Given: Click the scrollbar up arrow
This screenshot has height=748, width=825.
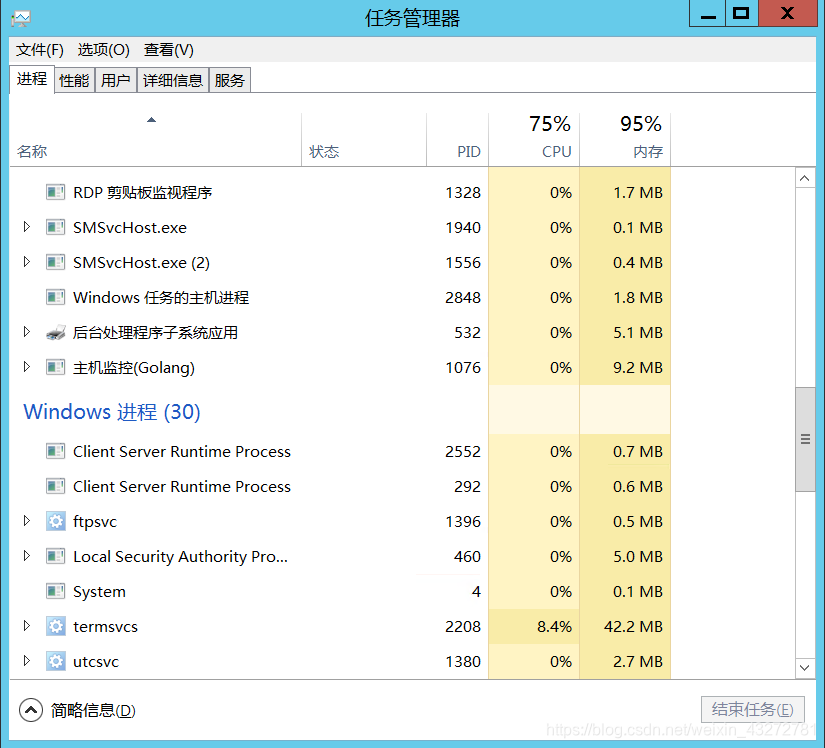Looking at the screenshot, I should 804,178.
